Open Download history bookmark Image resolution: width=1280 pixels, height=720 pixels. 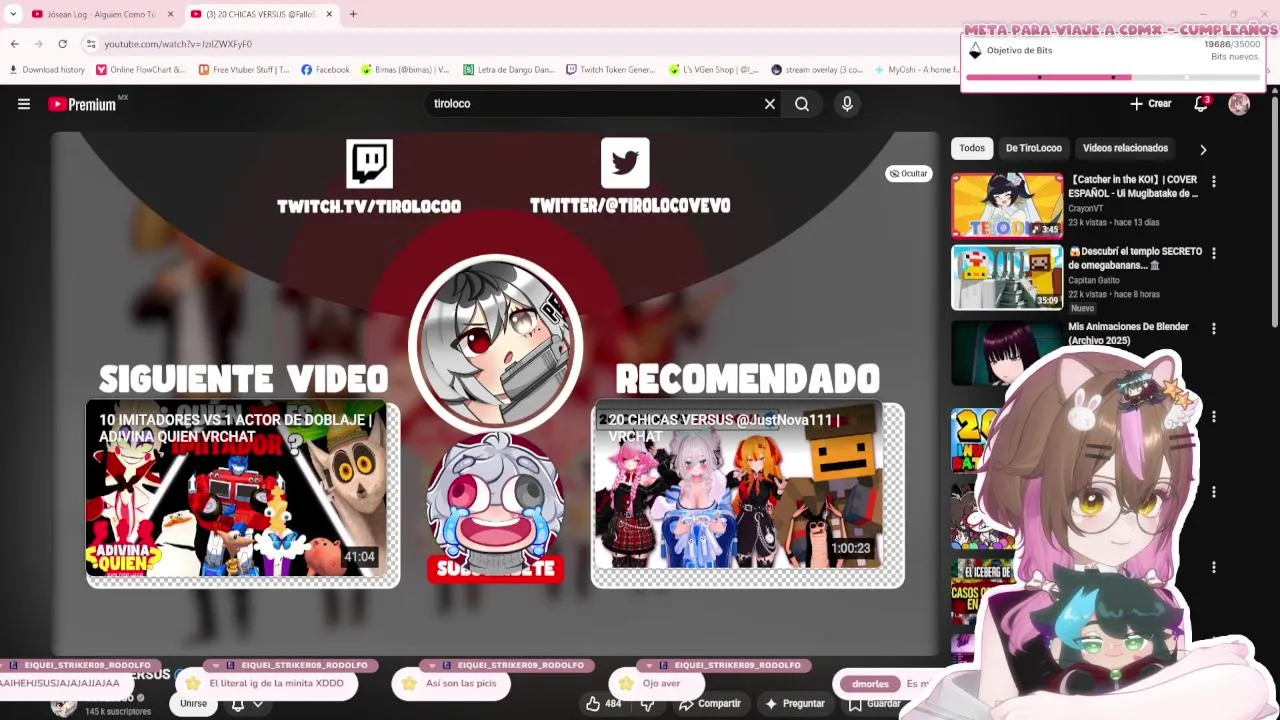pyautogui.click(x=47, y=70)
